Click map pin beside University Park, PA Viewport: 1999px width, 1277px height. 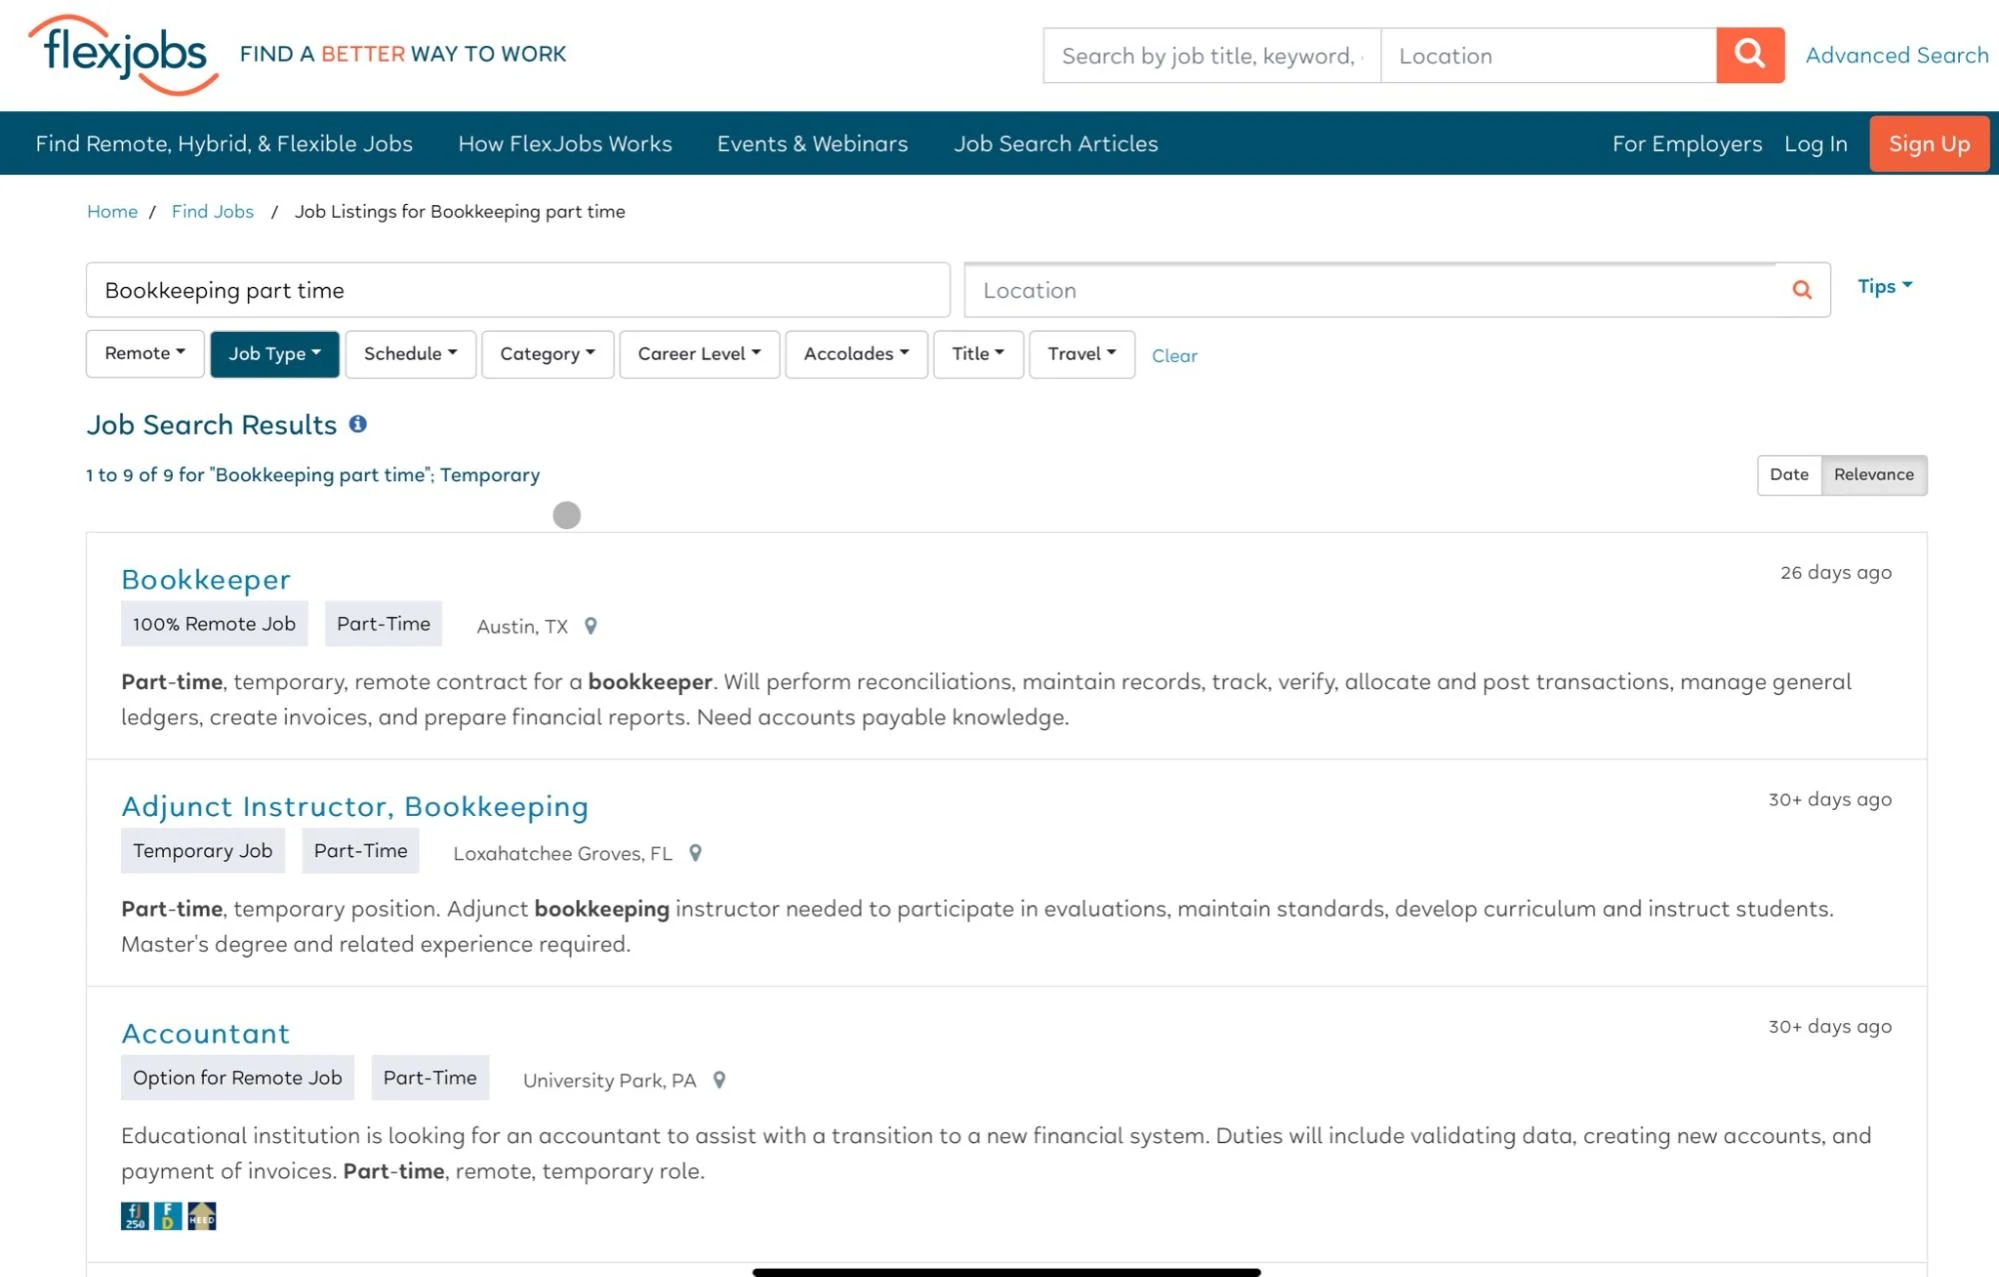[719, 1080]
